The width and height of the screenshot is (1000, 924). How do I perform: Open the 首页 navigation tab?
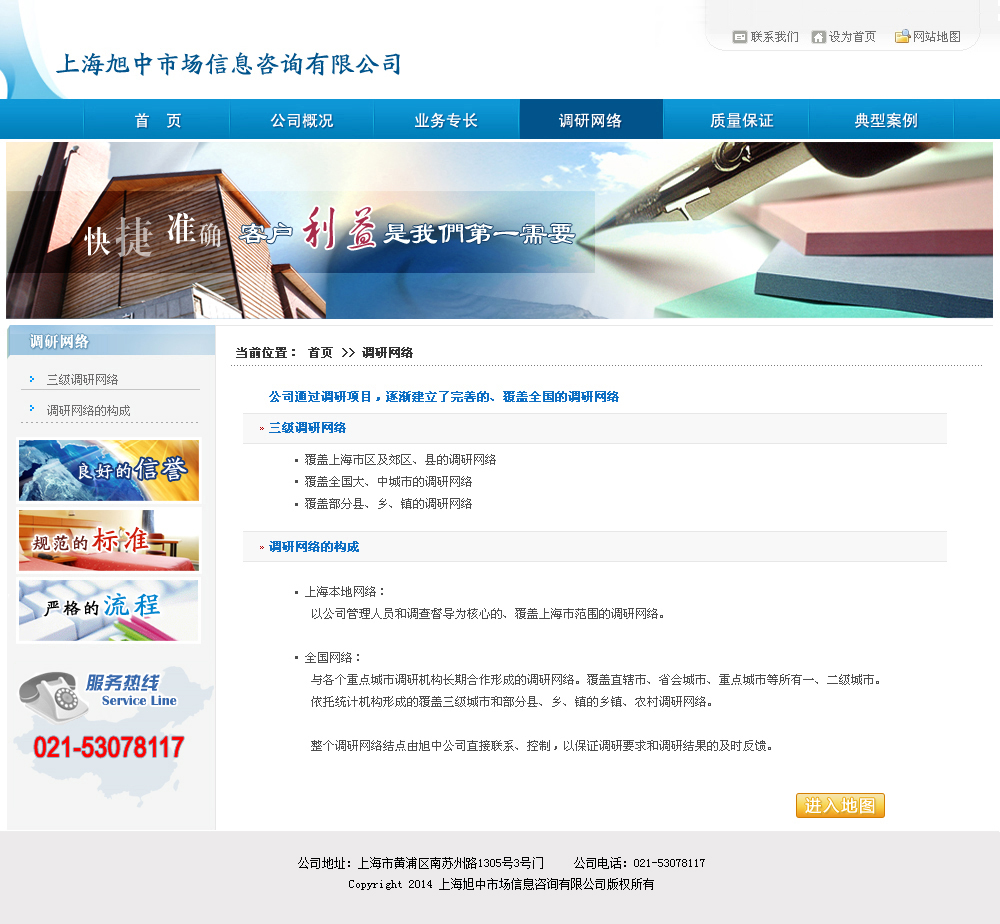(158, 120)
